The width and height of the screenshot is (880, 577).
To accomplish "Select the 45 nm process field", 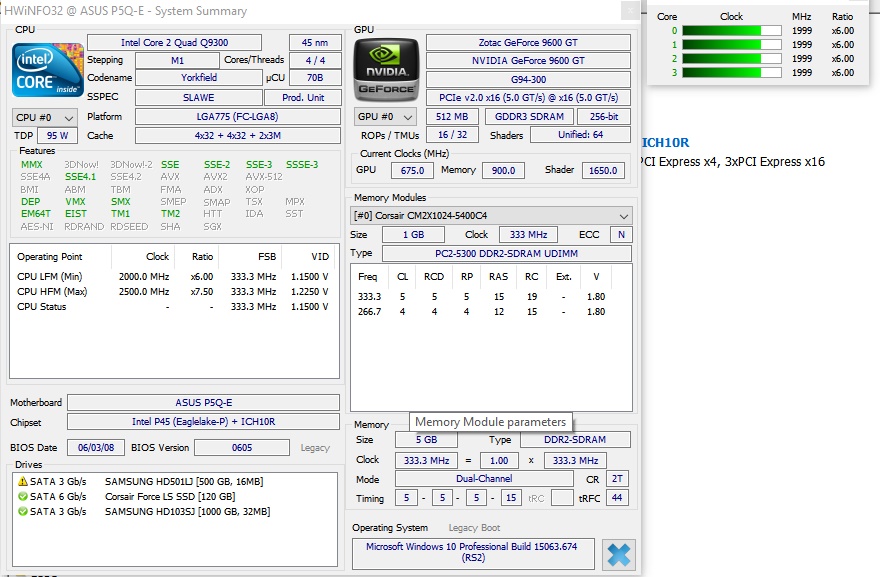I will (315, 43).
